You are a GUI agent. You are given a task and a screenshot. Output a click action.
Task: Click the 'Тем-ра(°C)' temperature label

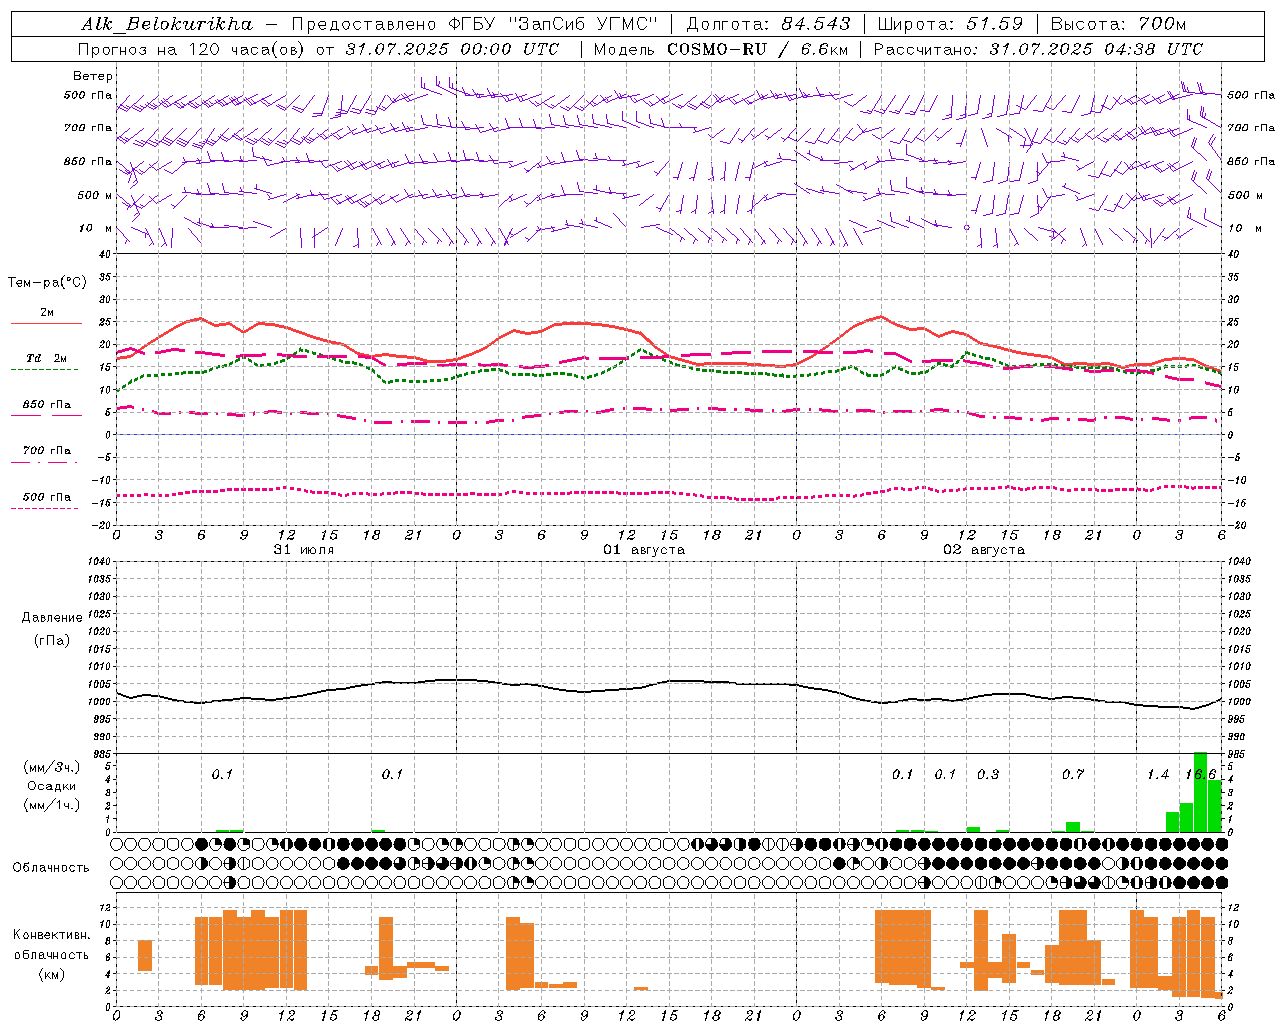(x=47, y=283)
